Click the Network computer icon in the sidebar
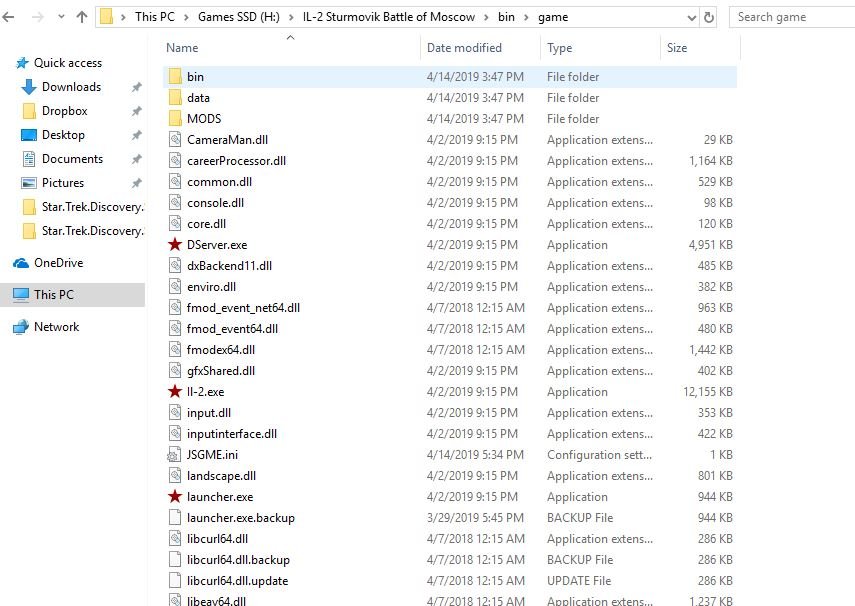The image size is (855, 606). (x=21, y=327)
